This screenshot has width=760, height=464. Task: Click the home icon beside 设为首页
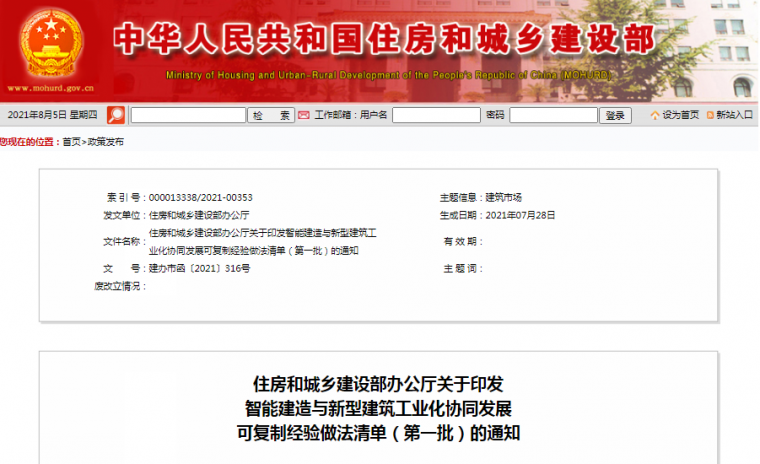click(x=655, y=115)
